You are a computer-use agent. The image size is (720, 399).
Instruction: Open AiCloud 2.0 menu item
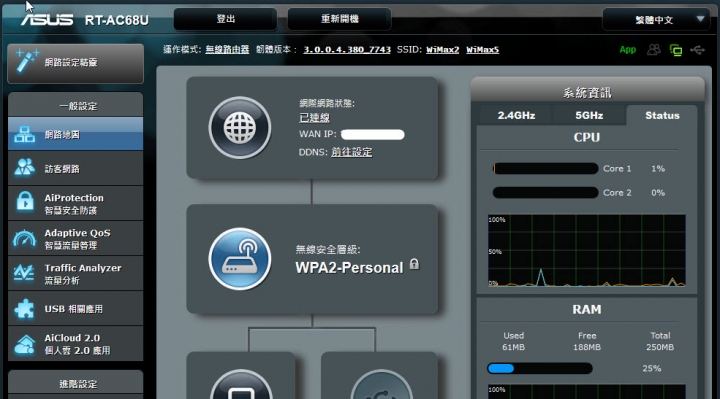76,343
